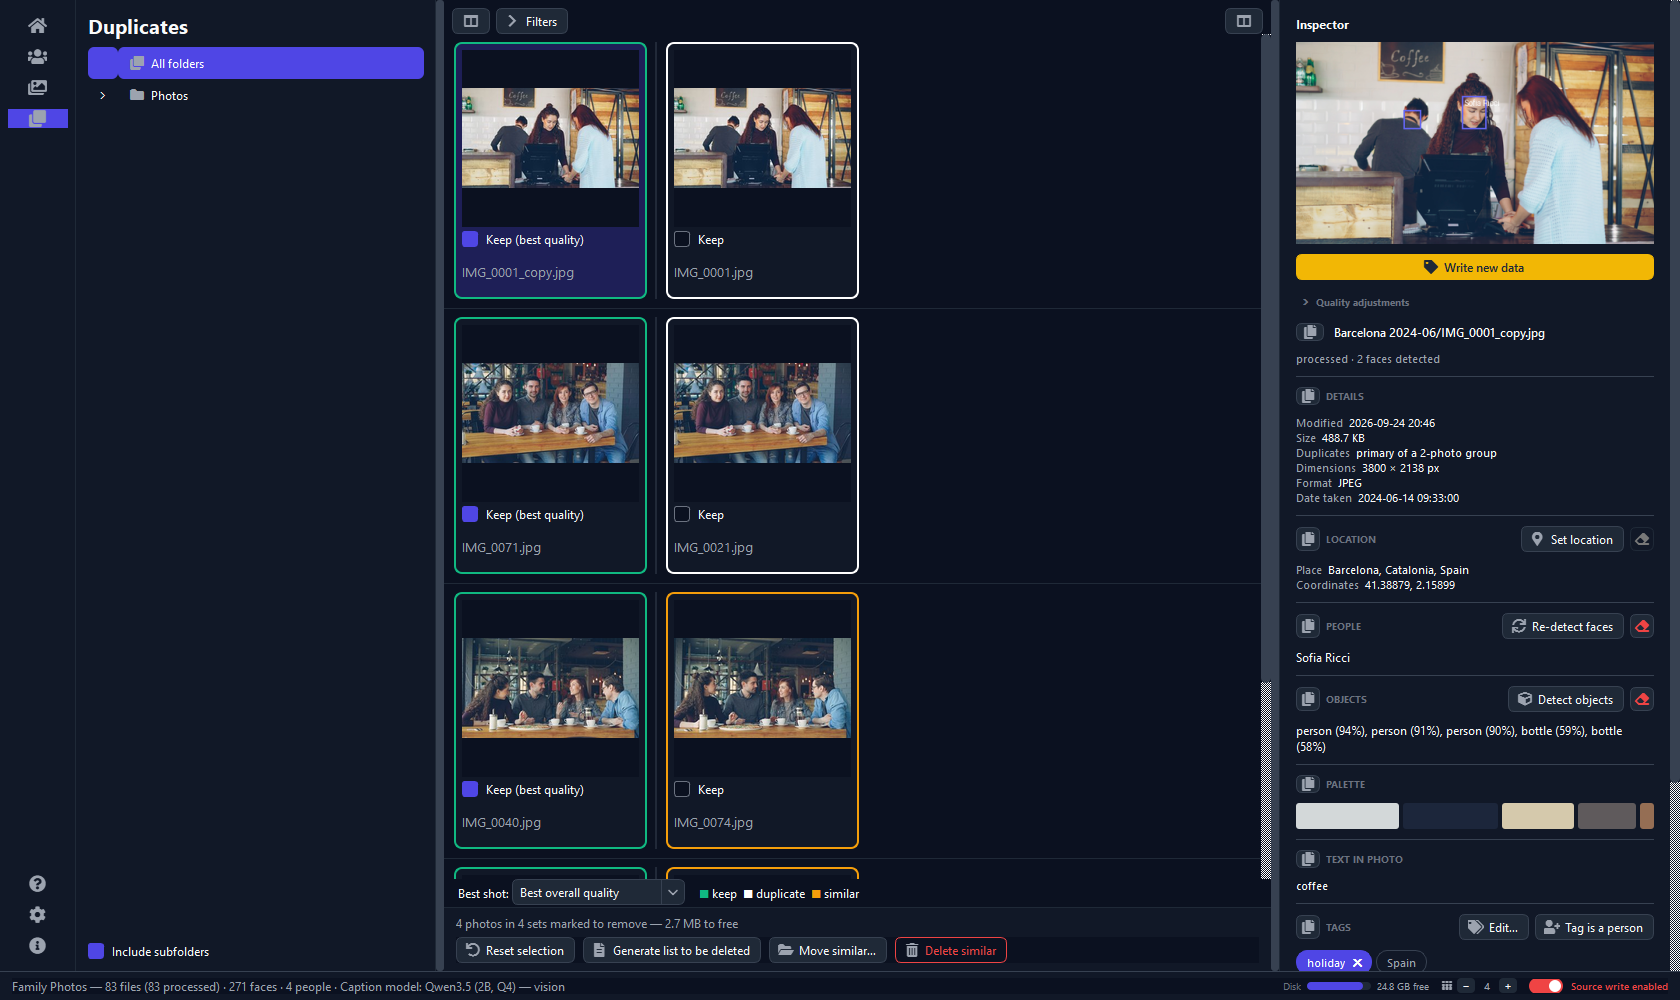Select All folders in the tree

256,63
